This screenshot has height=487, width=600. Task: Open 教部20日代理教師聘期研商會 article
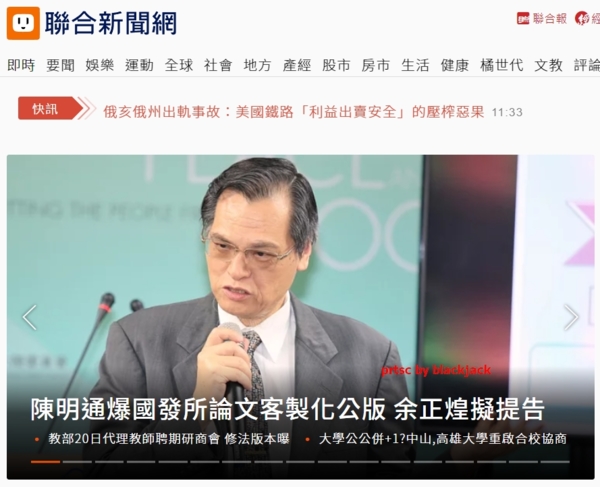pyautogui.click(x=169, y=439)
